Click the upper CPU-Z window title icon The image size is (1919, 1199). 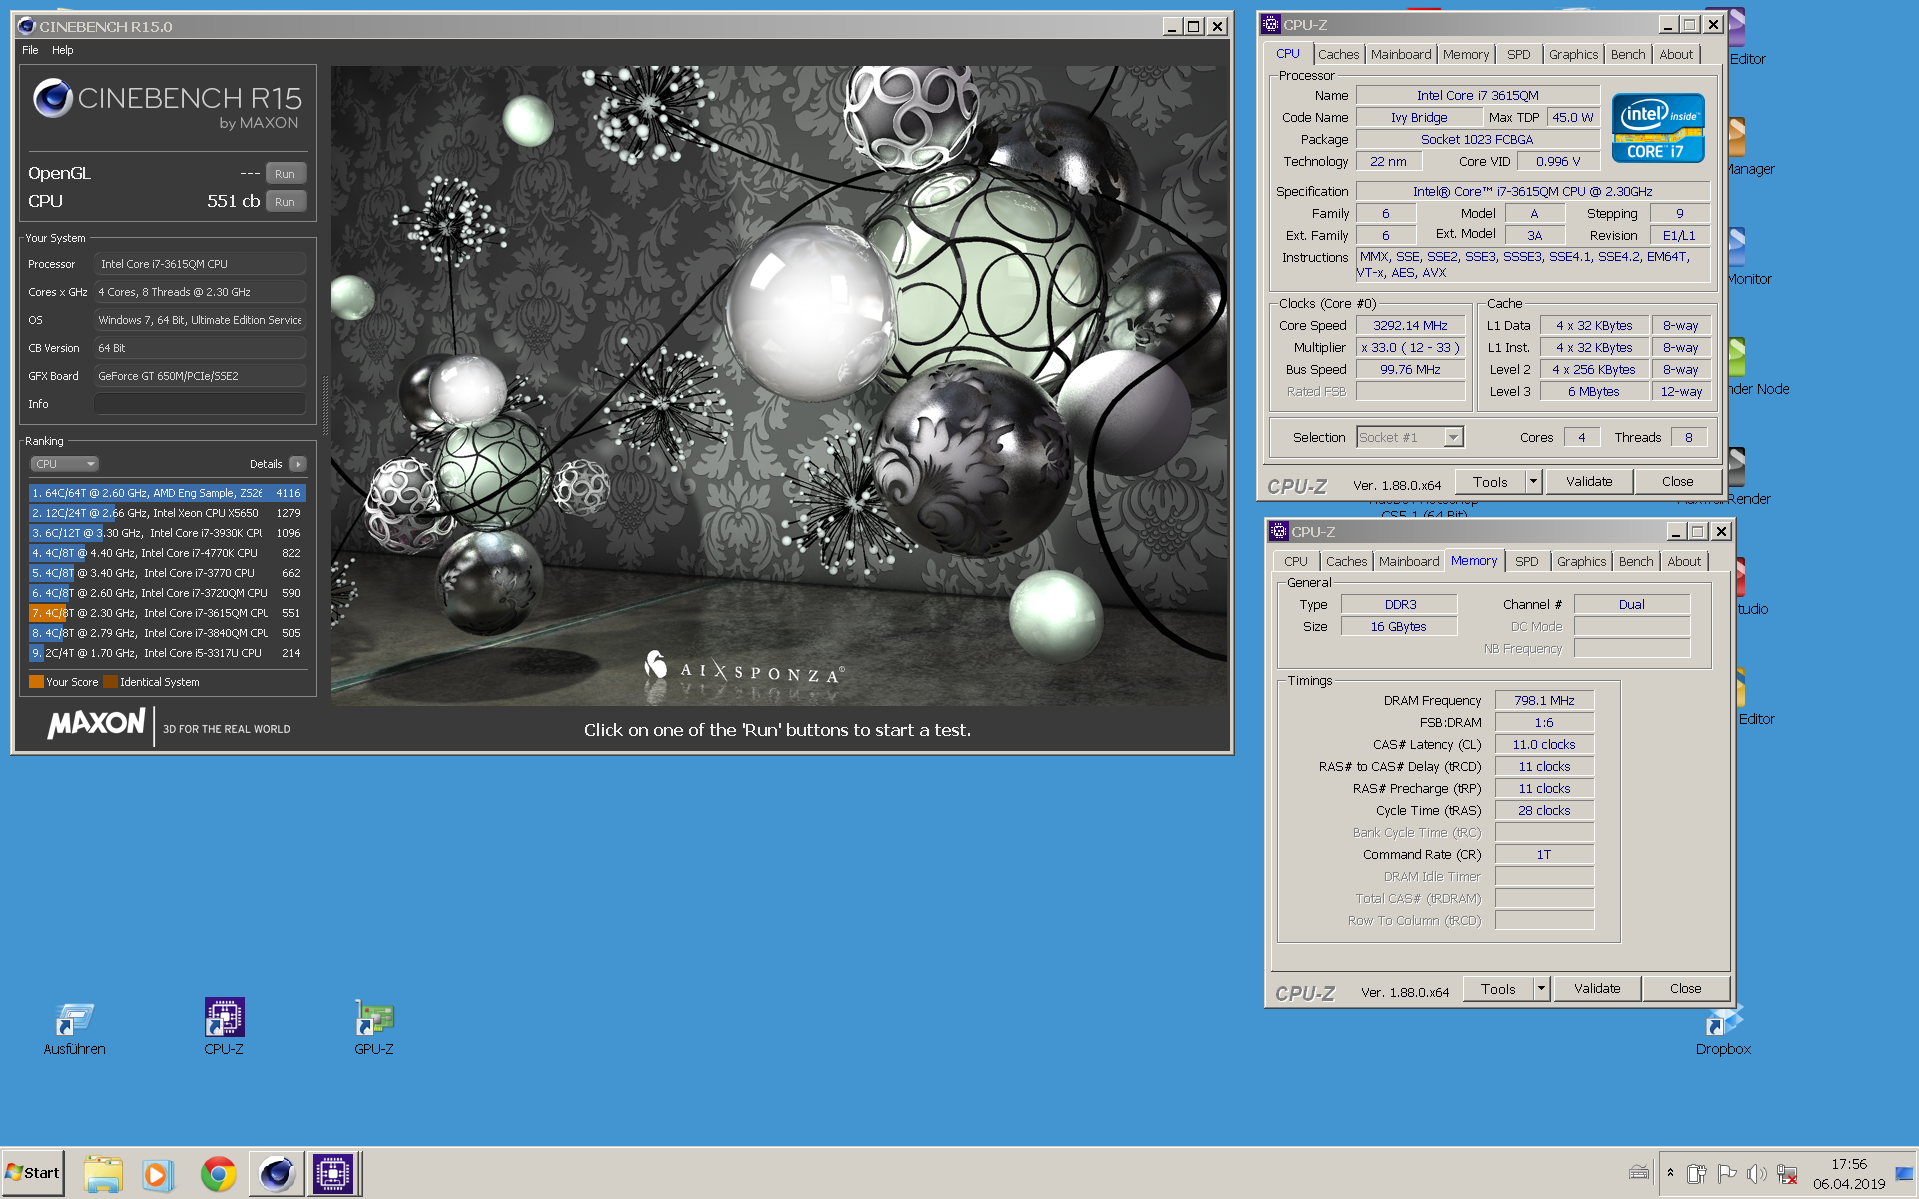(1271, 24)
